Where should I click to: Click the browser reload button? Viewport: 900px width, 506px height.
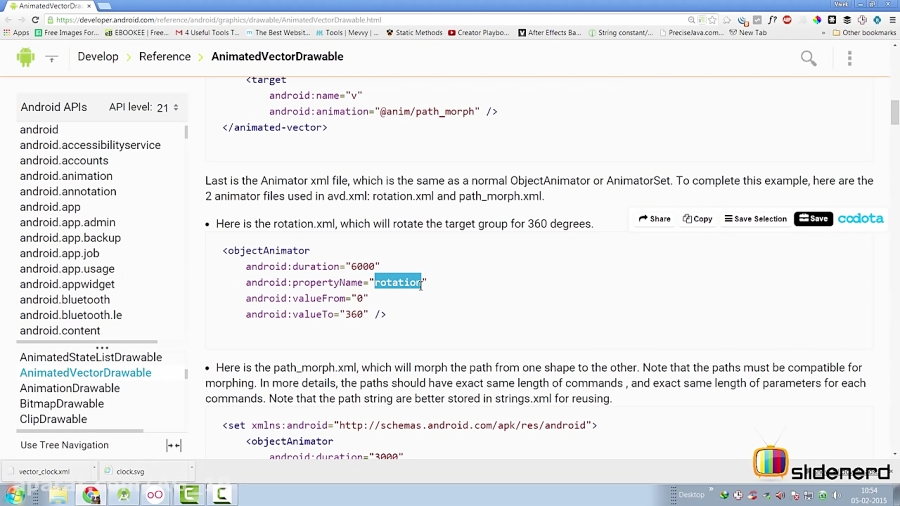[35, 20]
